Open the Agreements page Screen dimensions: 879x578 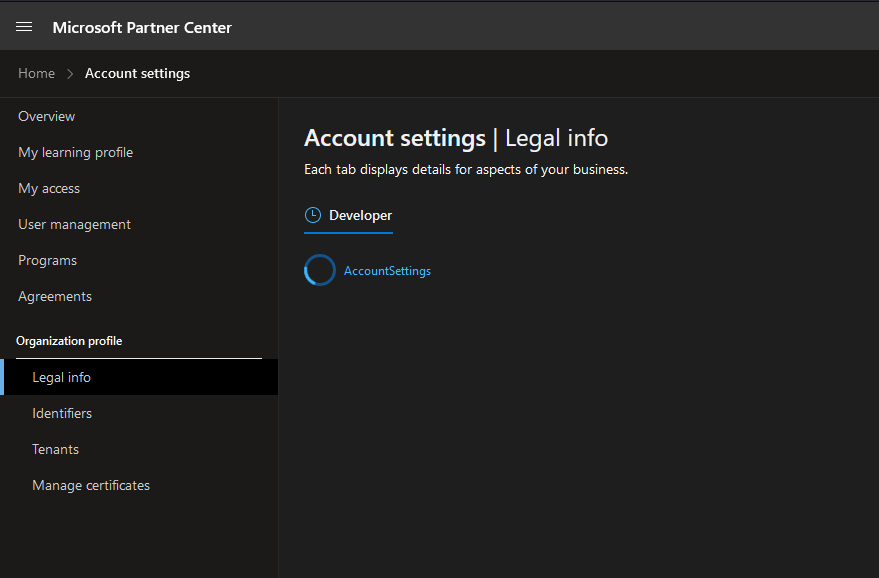click(55, 296)
